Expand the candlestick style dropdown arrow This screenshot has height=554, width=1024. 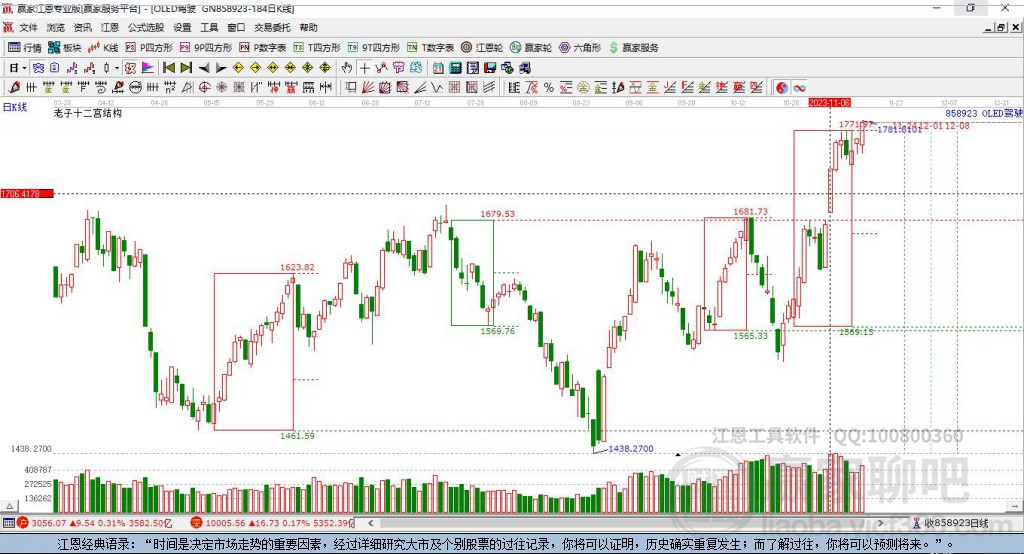coord(117,68)
